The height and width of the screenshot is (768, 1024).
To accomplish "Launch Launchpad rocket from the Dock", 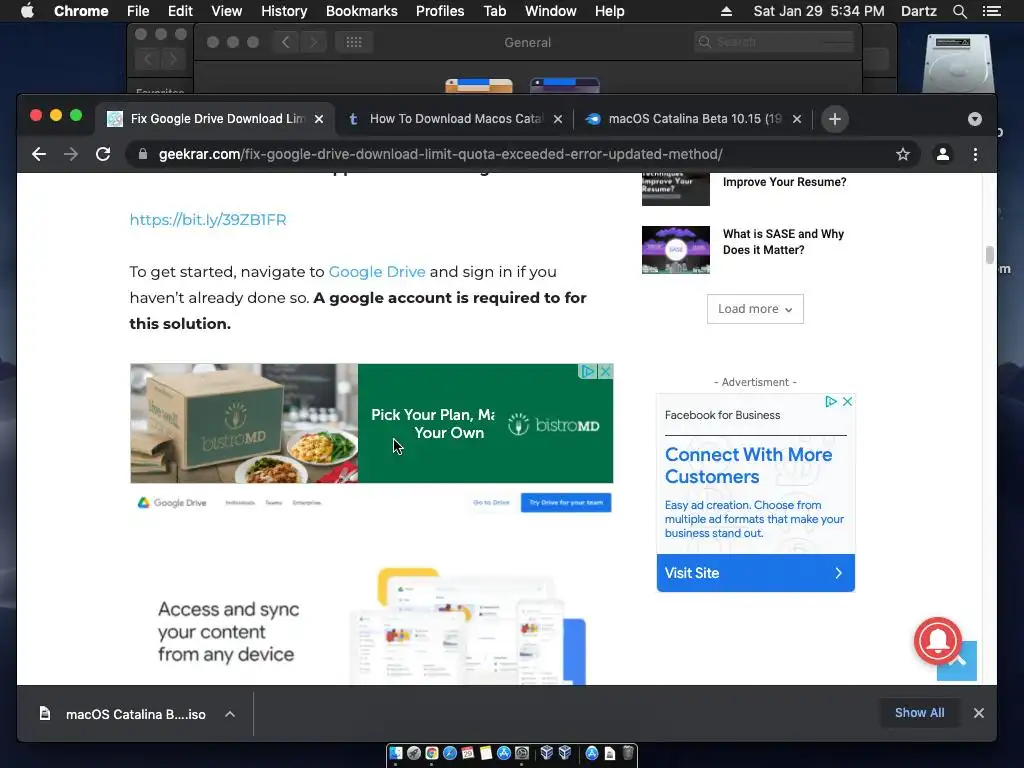I will click(414, 753).
